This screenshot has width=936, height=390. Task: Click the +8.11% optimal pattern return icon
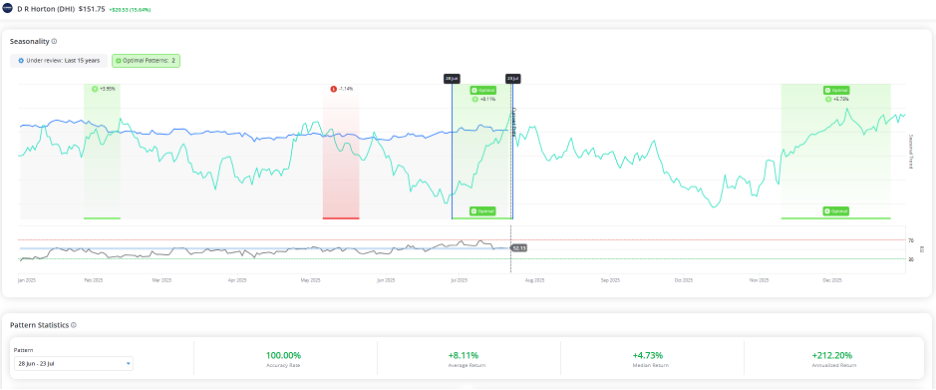(475, 99)
